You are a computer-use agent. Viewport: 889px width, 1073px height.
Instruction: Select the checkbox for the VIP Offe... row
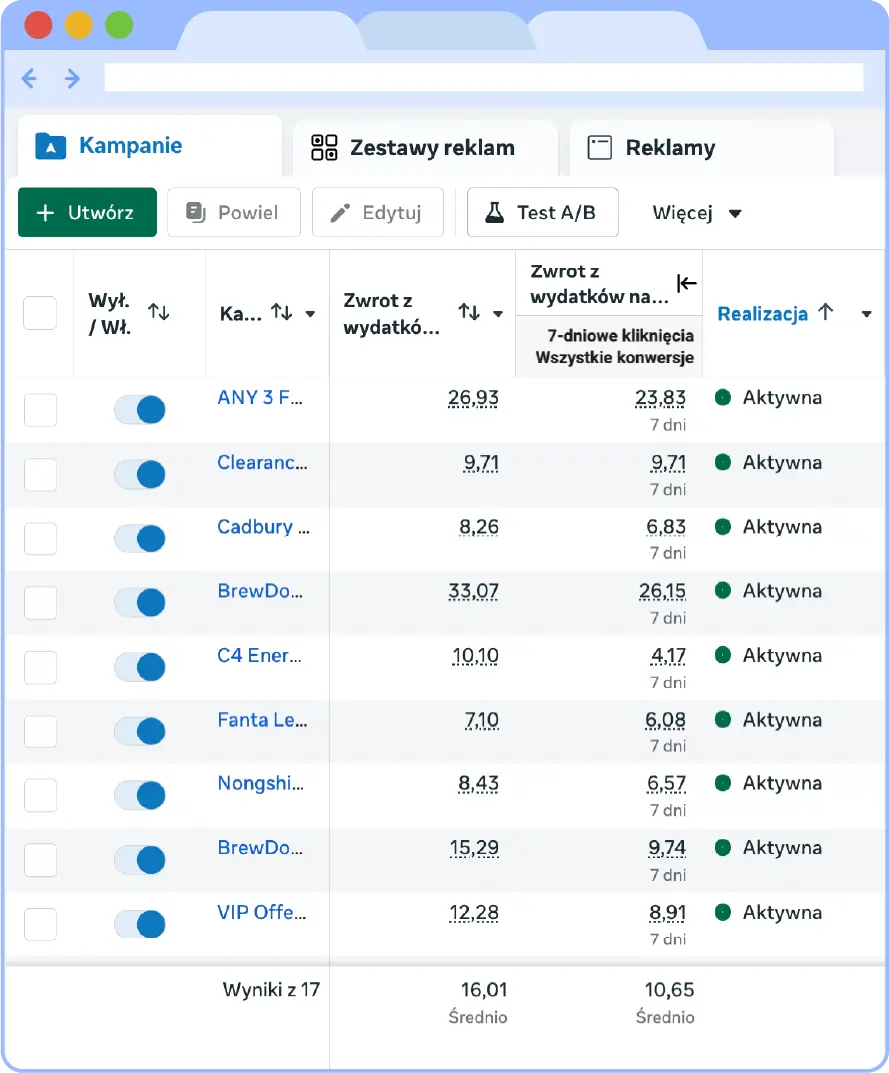(40, 924)
